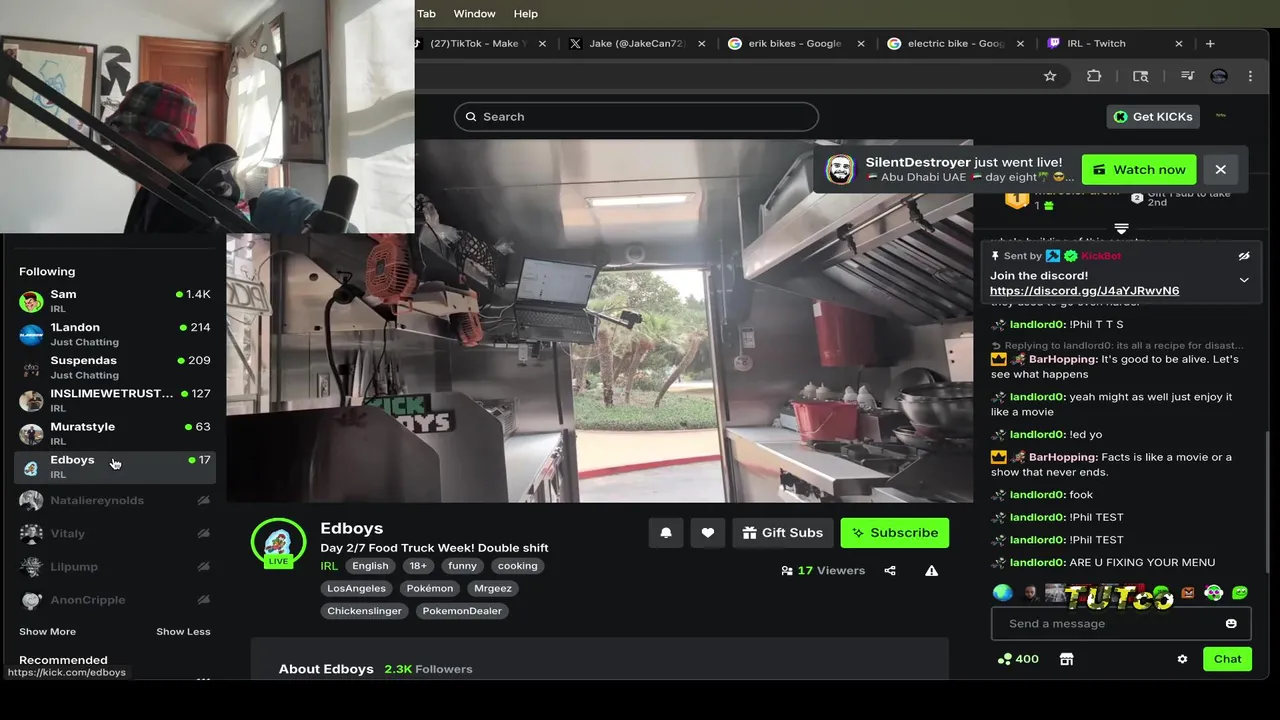This screenshot has height=720, width=1280.
Task: Collapse the chat leaderboard arrow
Action: tap(1121, 229)
